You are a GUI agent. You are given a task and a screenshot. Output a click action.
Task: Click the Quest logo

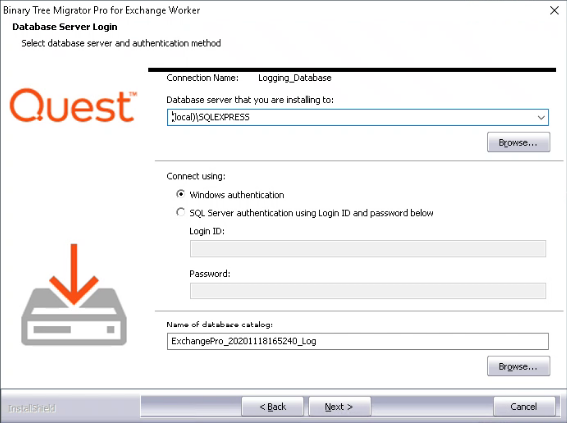pyautogui.click(x=73, y=105)
